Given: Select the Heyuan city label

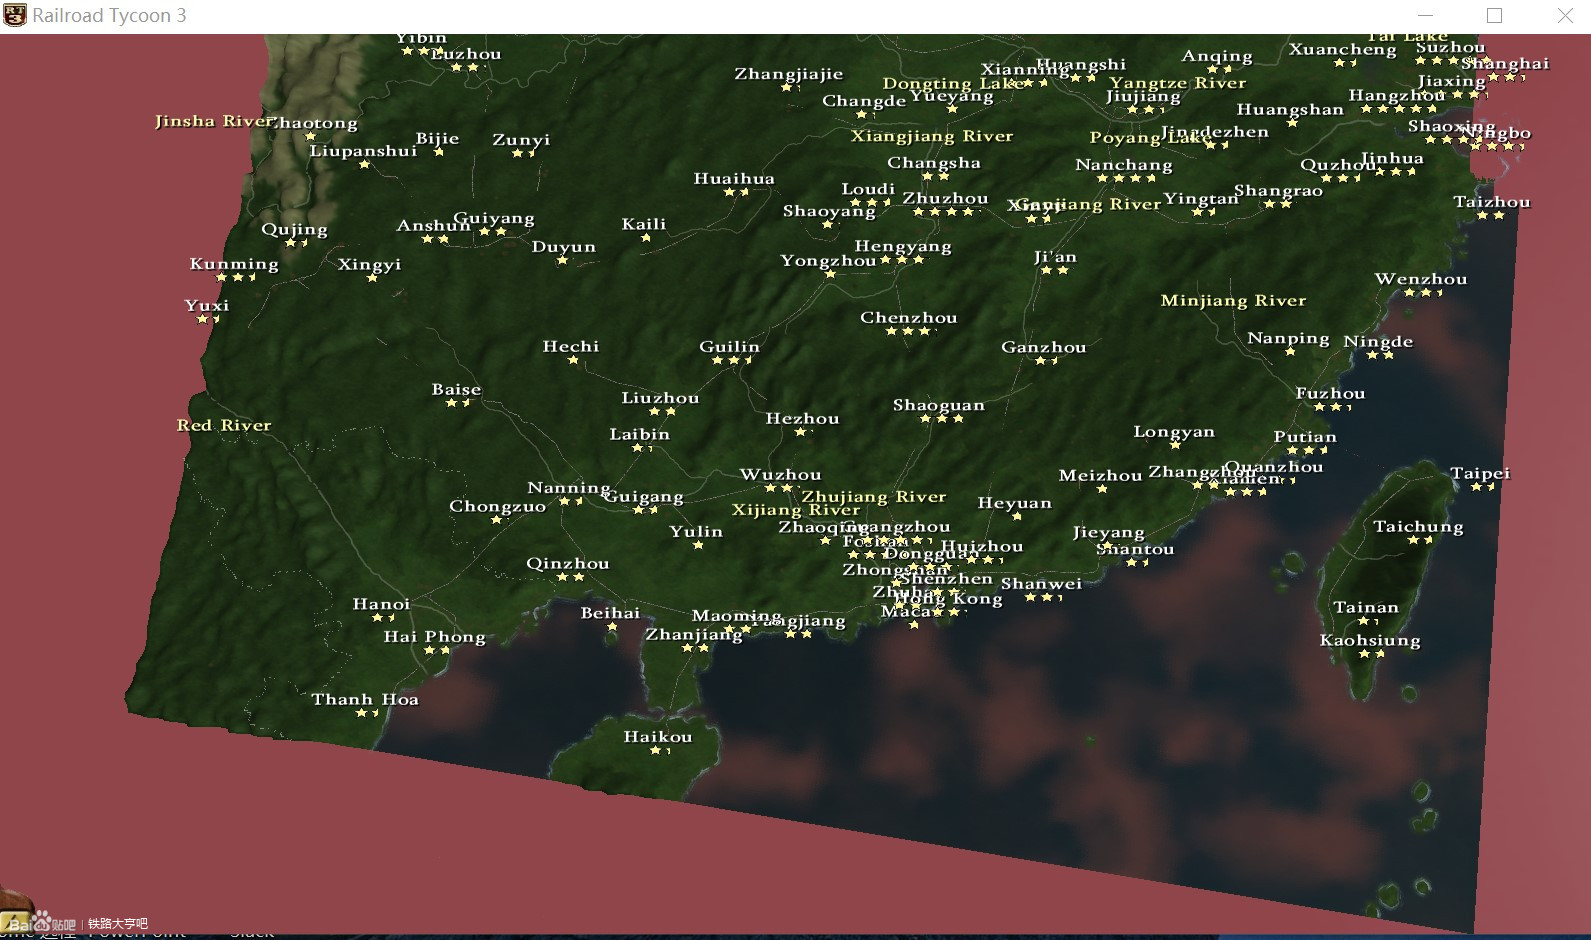Looking at the screenshot, I should [x=1014, y=504].
